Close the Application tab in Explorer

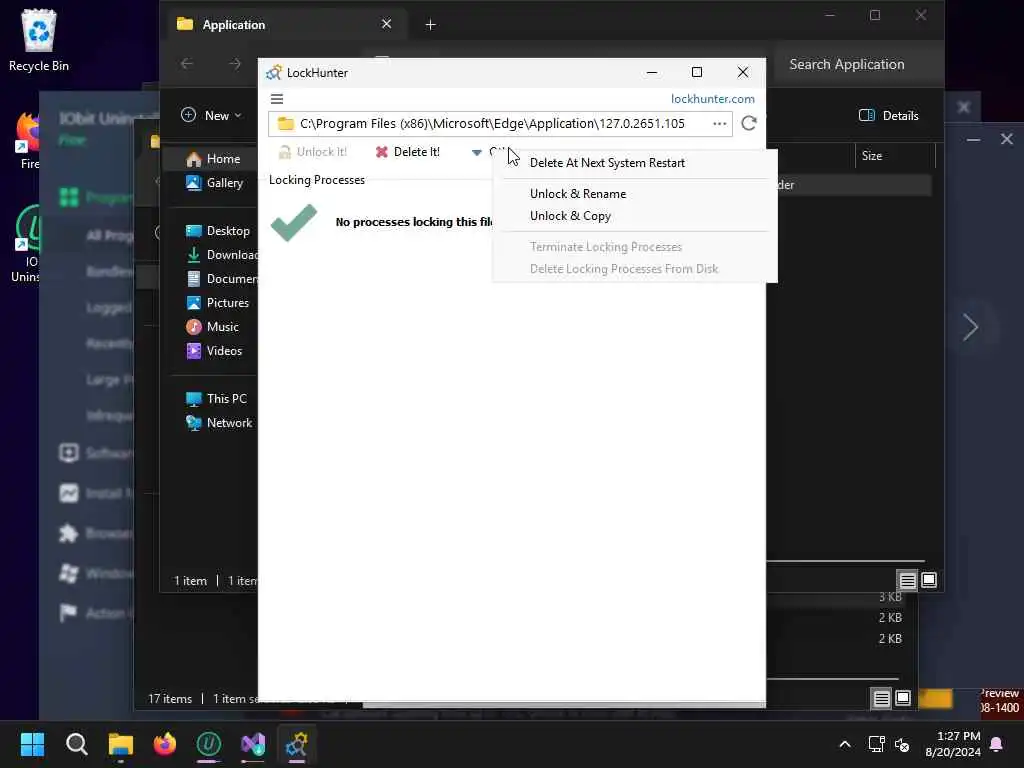tap(387, 24)
